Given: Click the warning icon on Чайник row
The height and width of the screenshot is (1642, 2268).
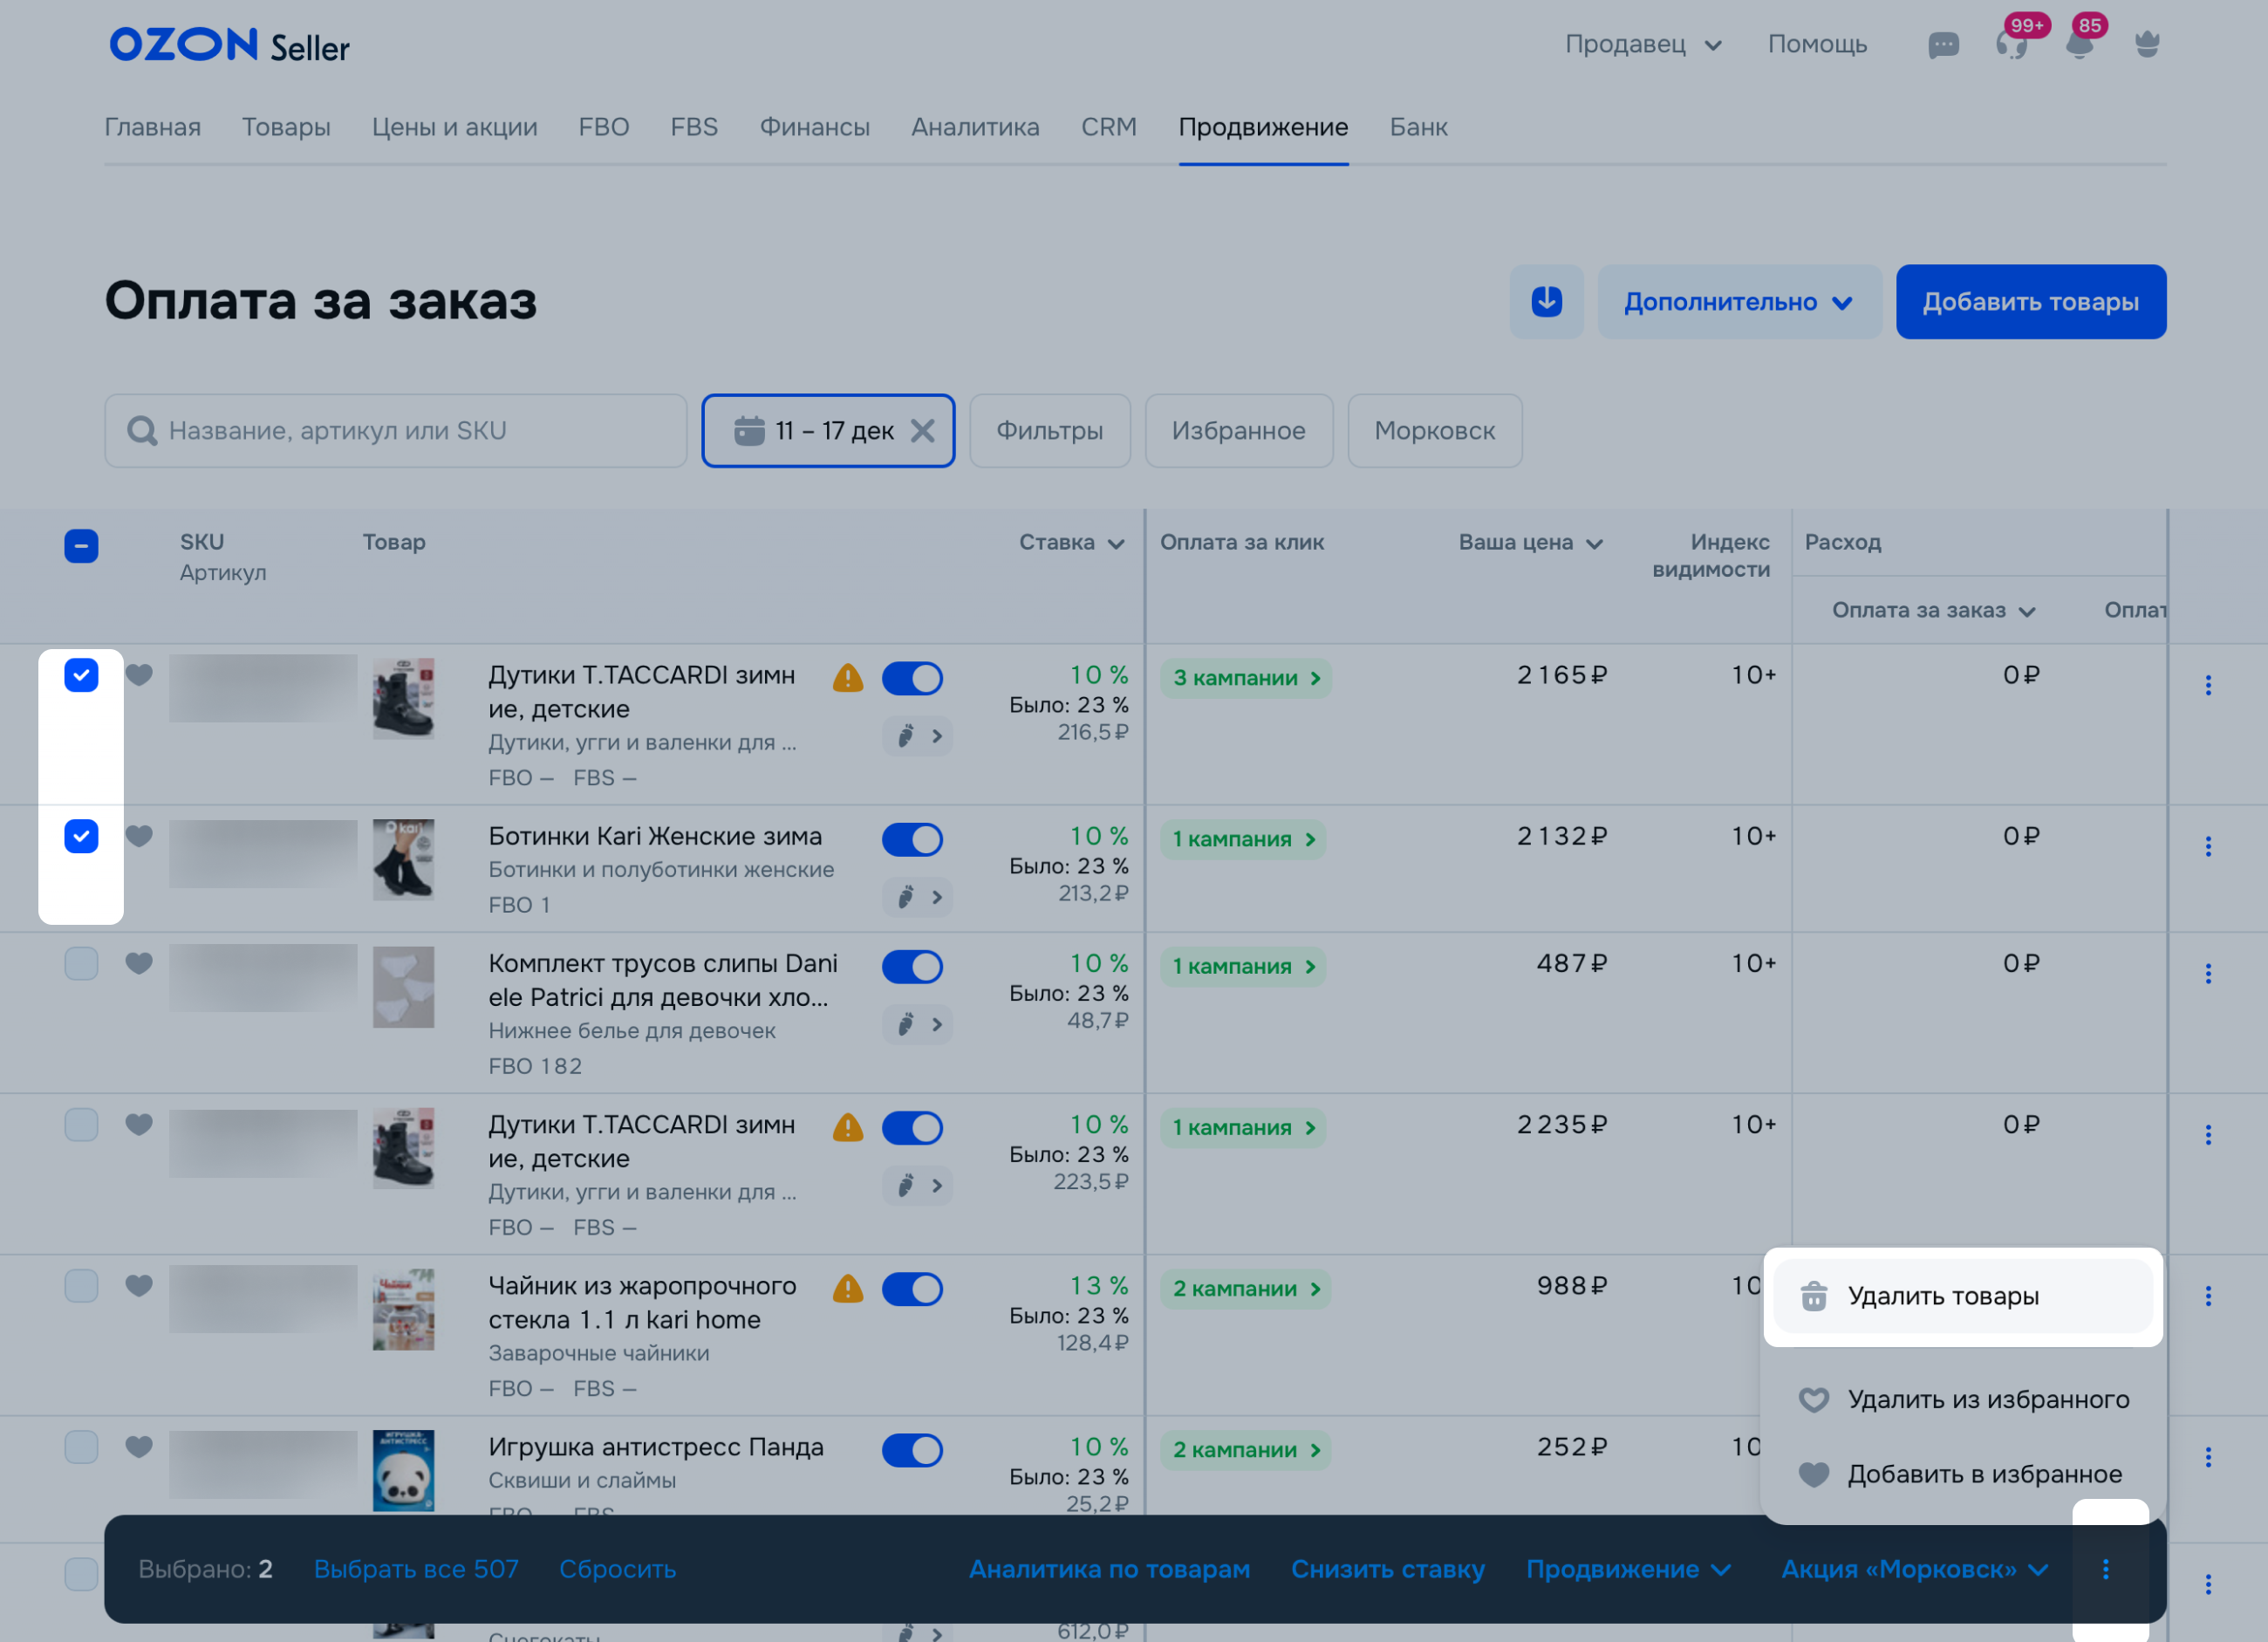Looking at the screenshot, I should coord(848,1289).
